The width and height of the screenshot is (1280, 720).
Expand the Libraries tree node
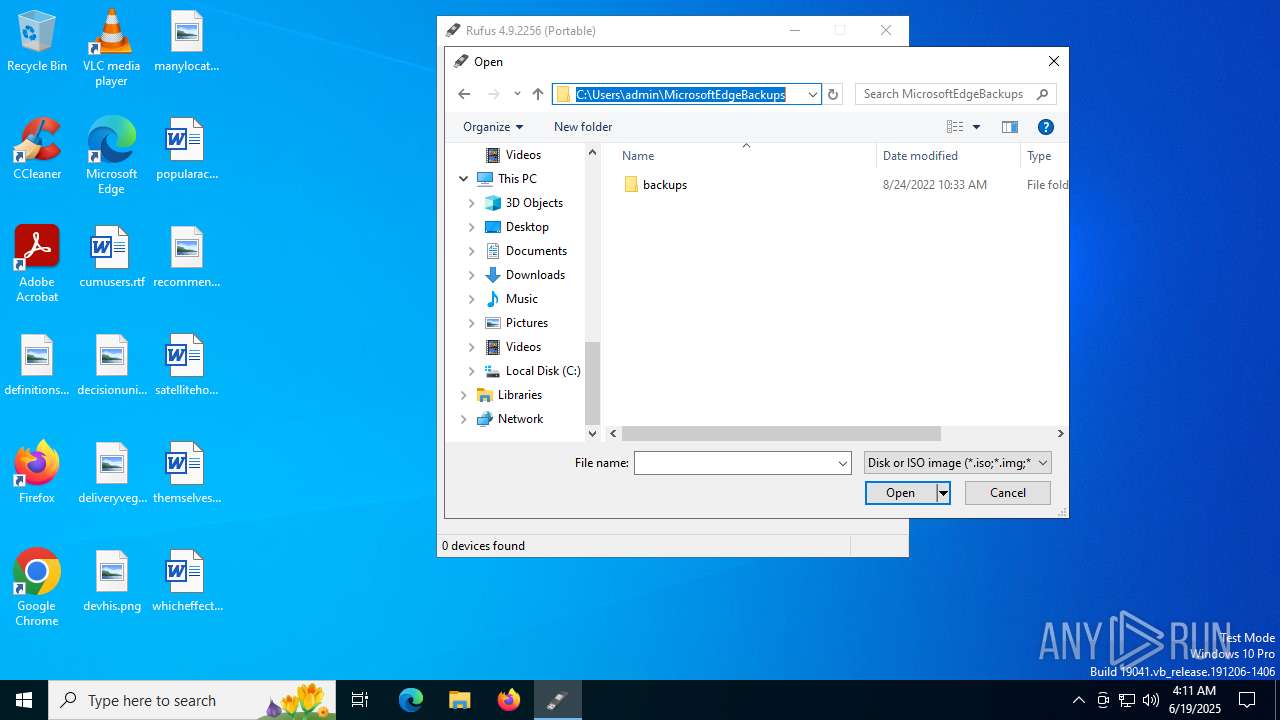click(464, 395)
